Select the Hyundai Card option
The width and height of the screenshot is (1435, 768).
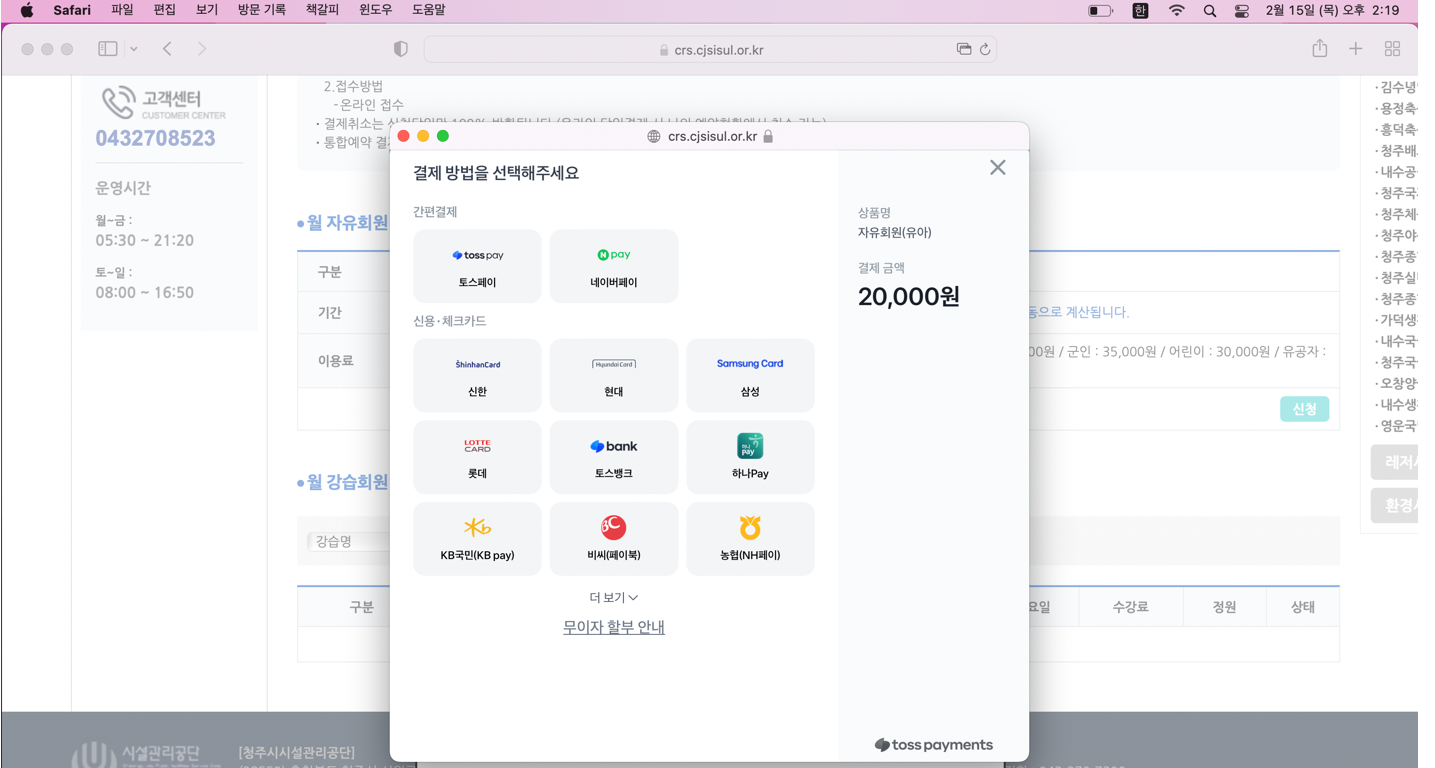[x=614, y=375]
